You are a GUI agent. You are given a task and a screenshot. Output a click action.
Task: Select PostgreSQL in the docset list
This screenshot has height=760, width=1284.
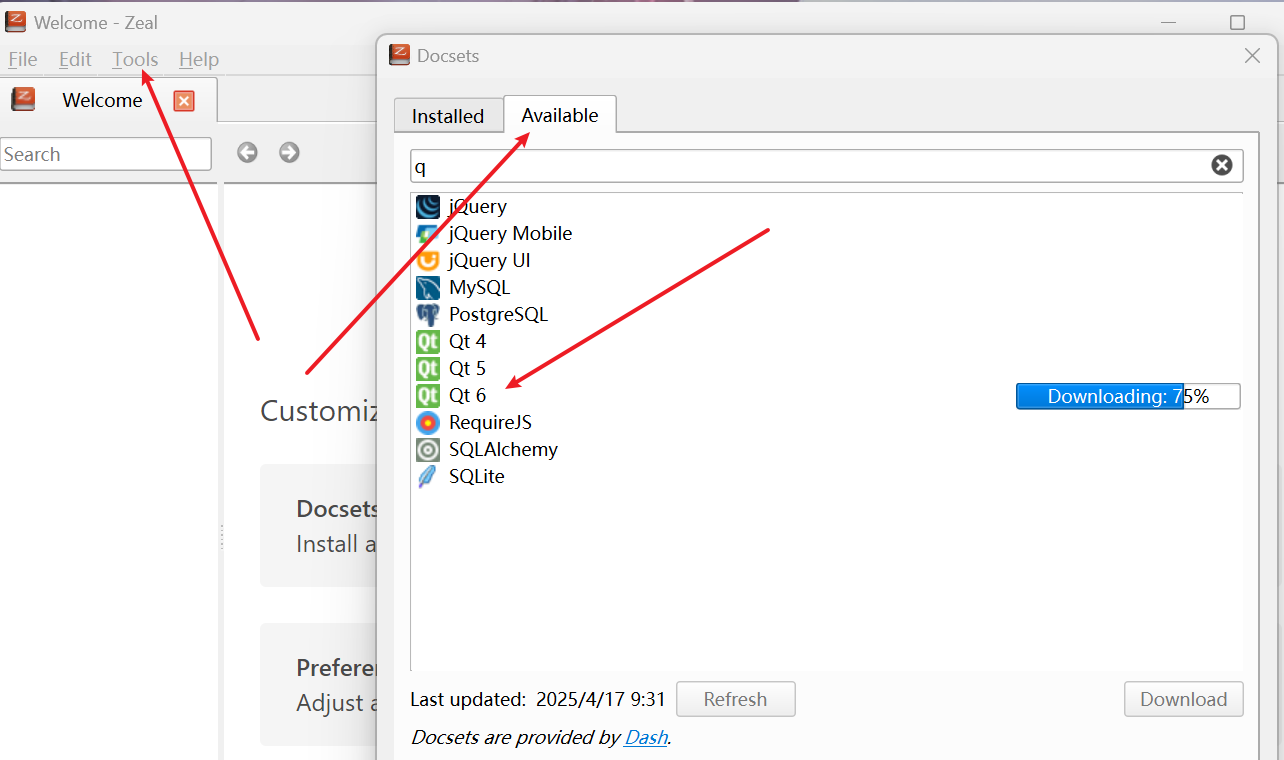(826, 315)
